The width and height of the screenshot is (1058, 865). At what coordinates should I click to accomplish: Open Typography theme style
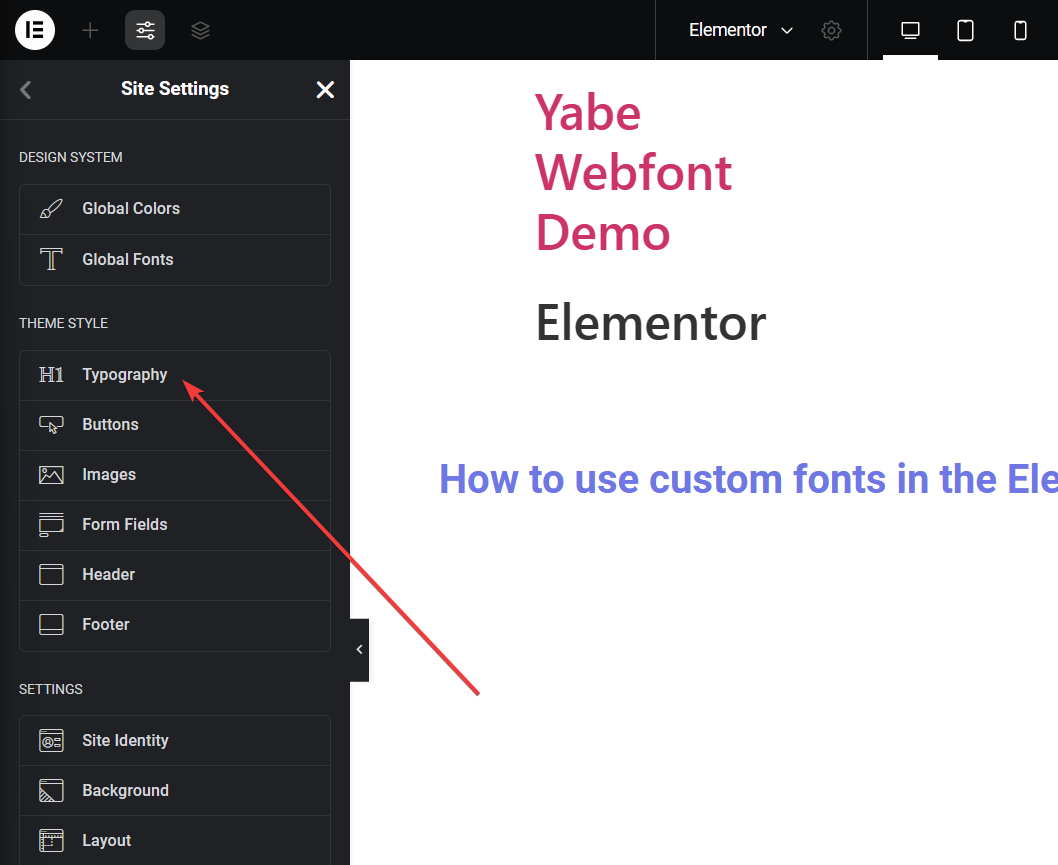[175, 375]
